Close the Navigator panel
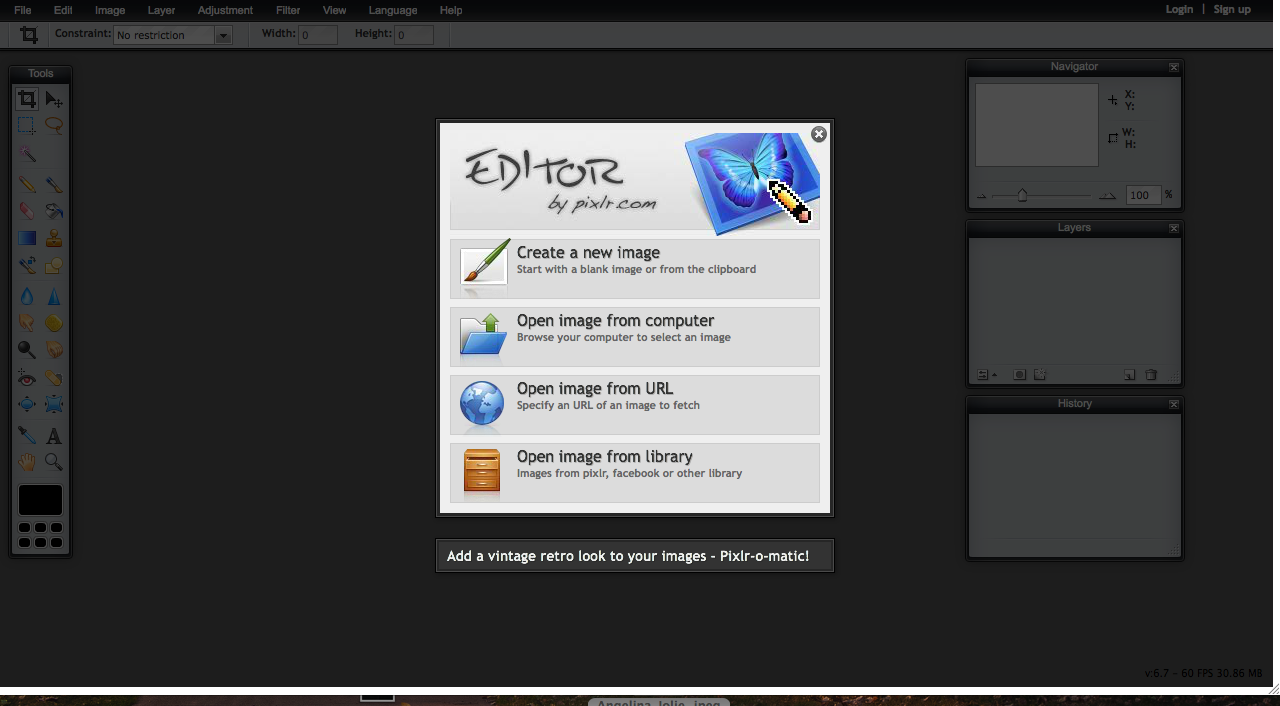 point(1174,67)
